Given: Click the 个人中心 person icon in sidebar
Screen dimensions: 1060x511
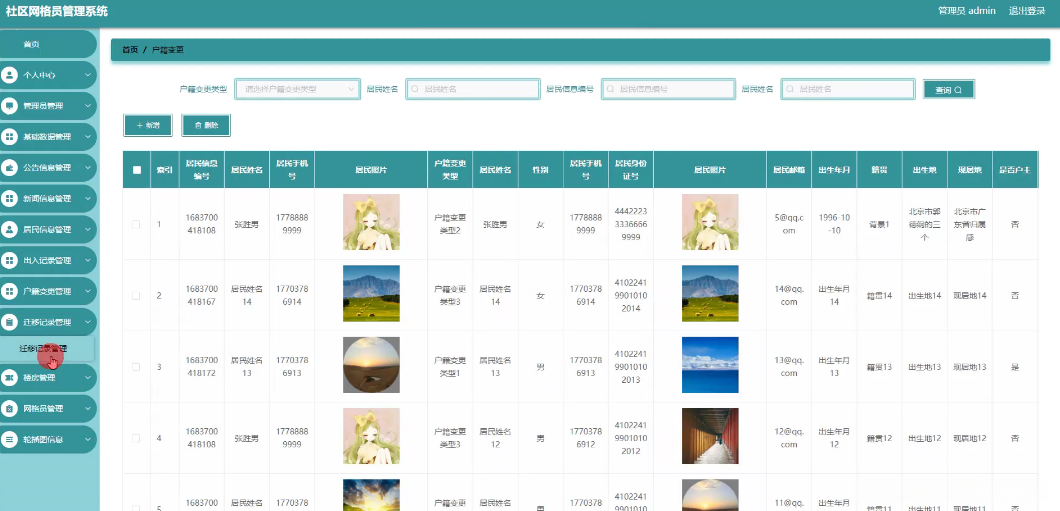Looking at the screenshot, I should point(9,75).
